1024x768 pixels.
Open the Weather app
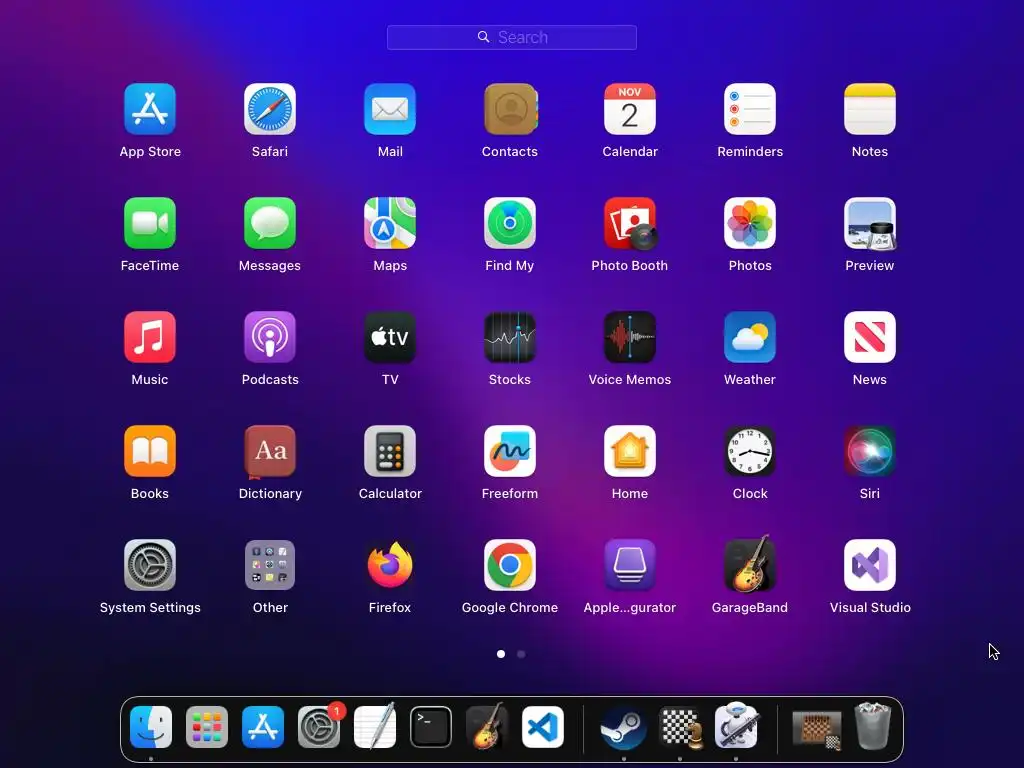point(750,337)
